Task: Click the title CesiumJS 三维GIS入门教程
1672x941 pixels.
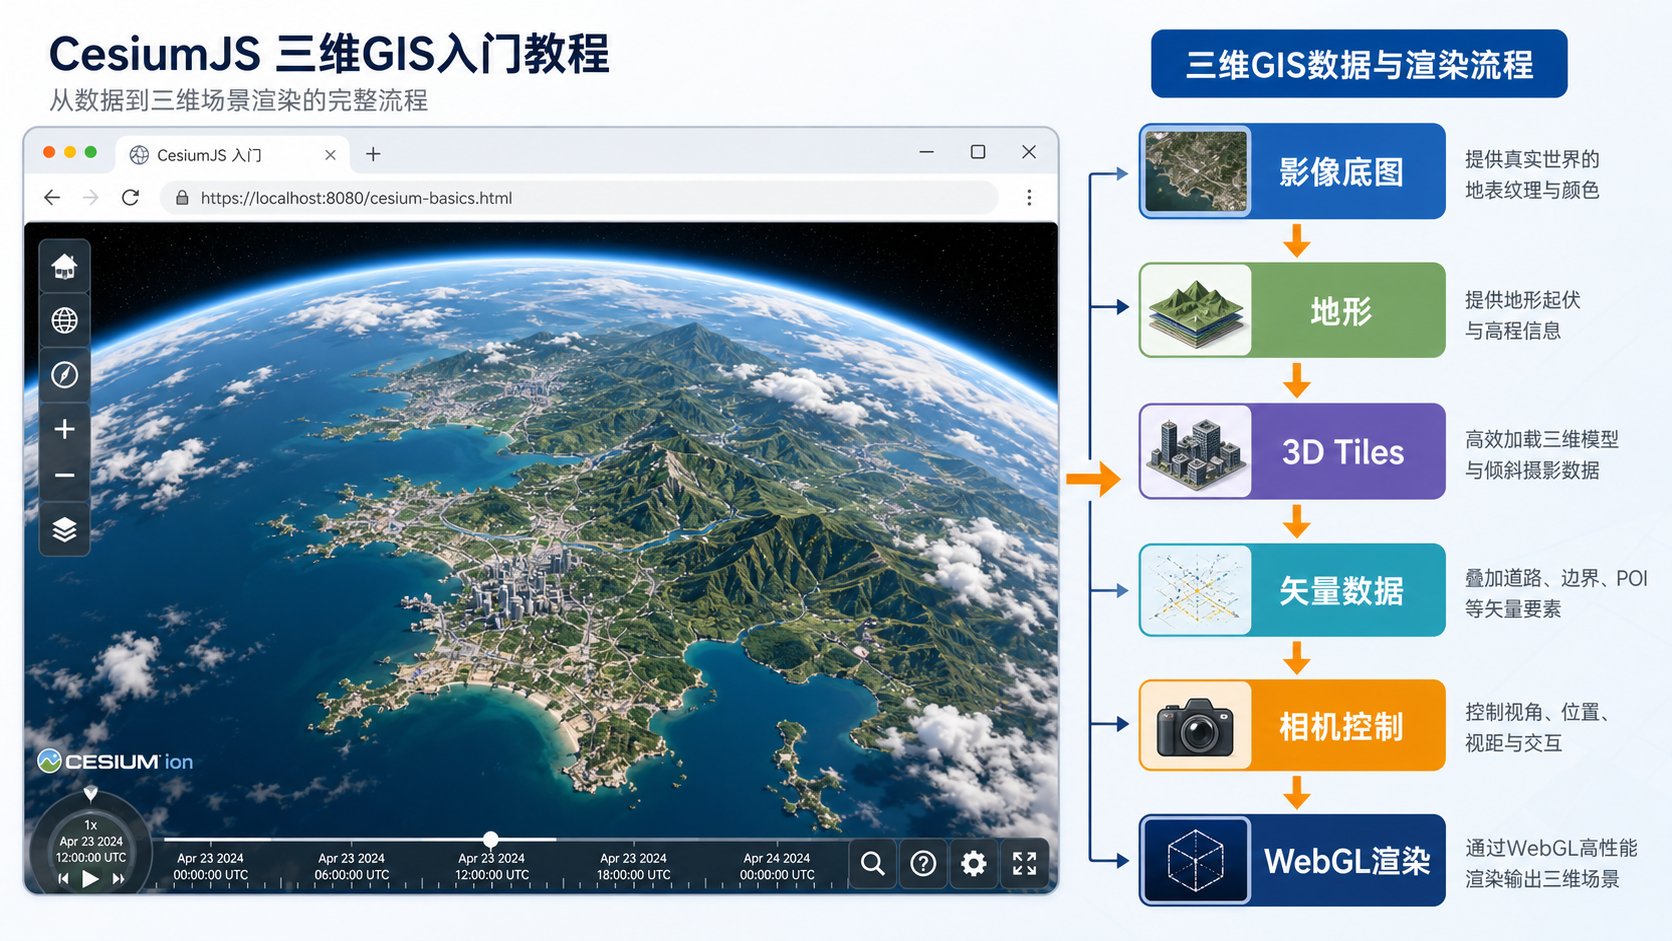Action: coord(329,54)
